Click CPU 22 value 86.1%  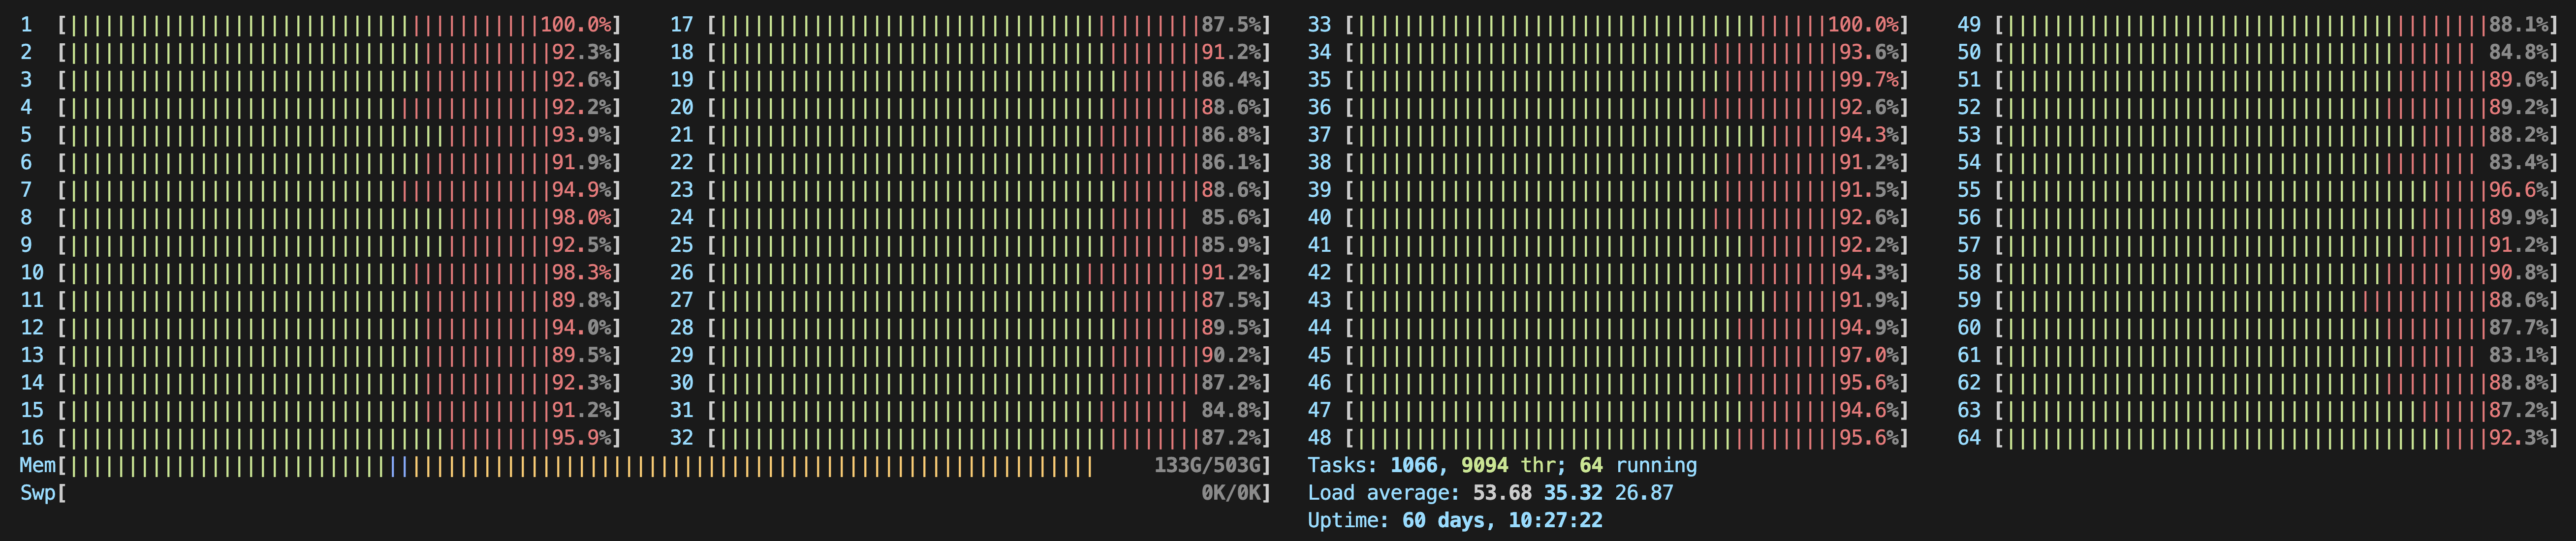tap(1231, 162)
